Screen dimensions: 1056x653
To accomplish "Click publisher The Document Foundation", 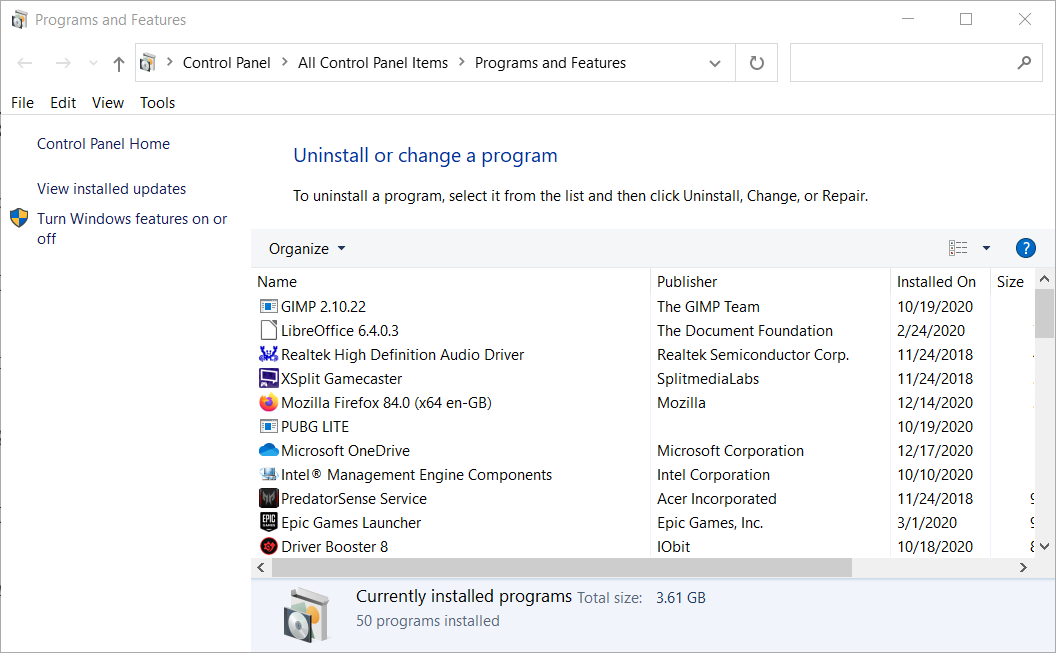I will [745, 331].
